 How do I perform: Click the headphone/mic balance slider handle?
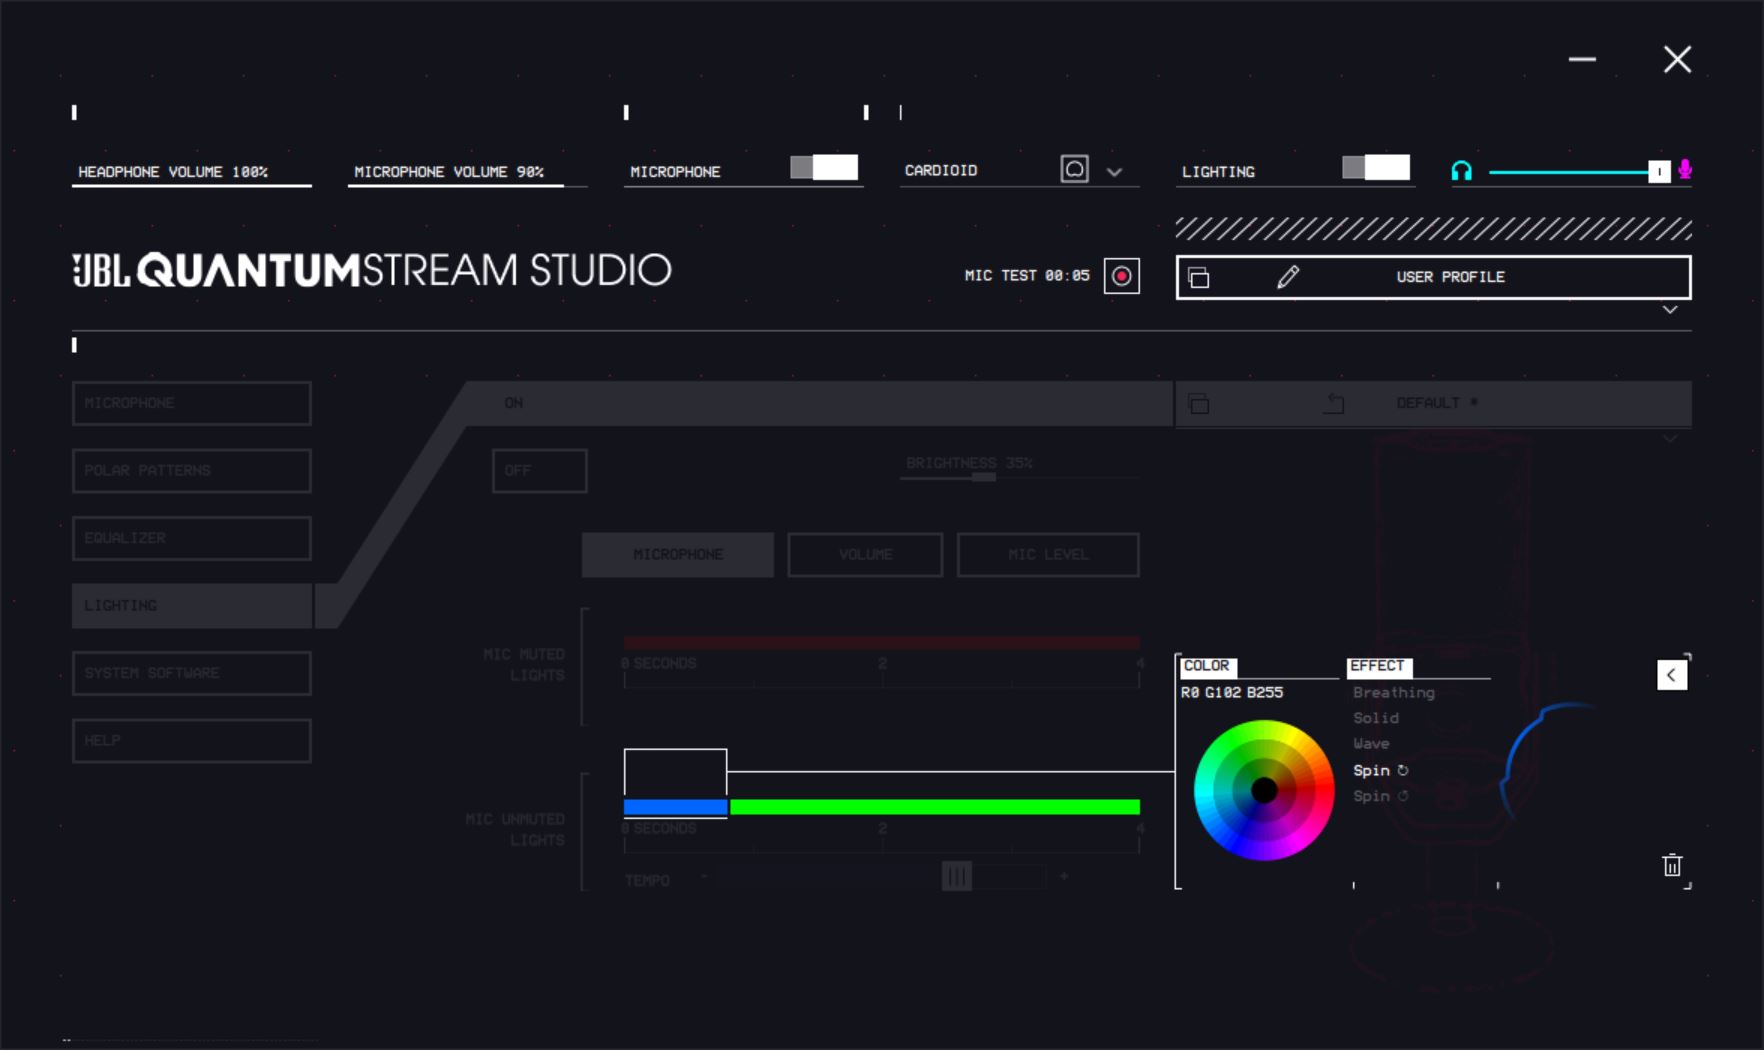[1659, 172]
